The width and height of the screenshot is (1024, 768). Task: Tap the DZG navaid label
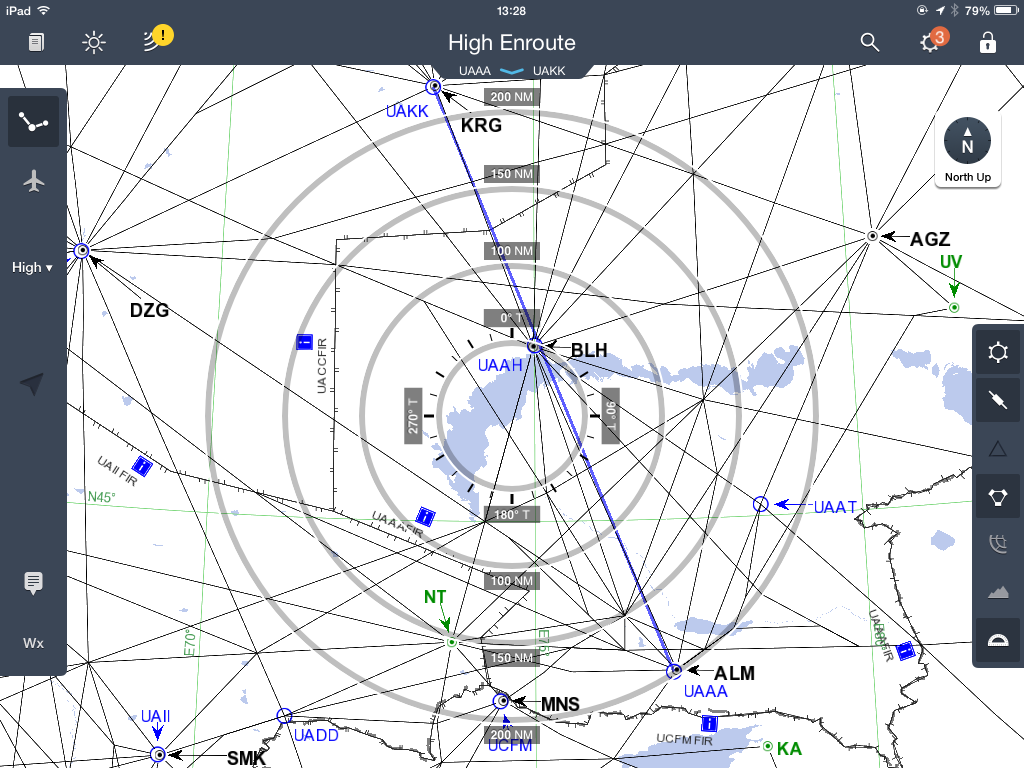(x=150, y=310)
